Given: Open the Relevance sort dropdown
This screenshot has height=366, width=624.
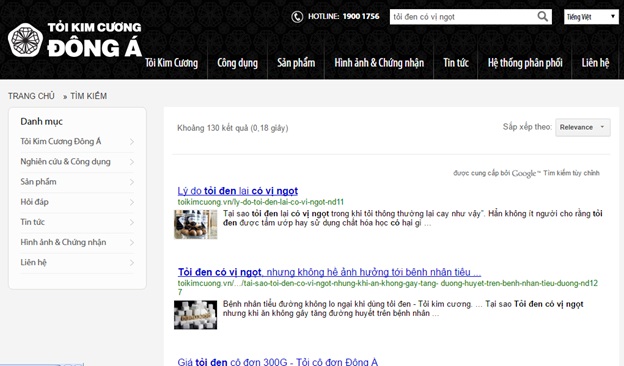Looking at the screenshot, I should pyautogui.click(x=583, y=127).
